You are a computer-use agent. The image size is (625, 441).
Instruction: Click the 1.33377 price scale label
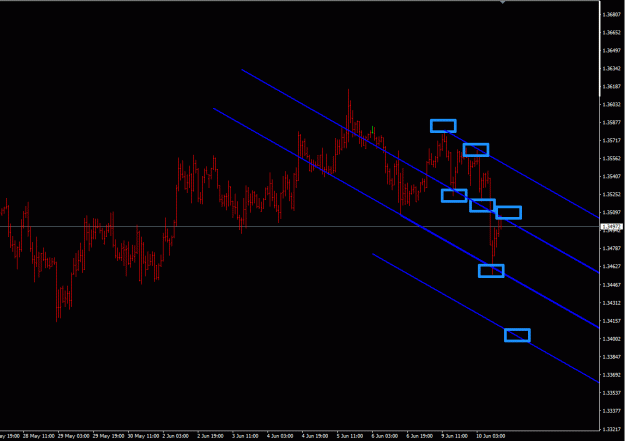coord(612,411)
